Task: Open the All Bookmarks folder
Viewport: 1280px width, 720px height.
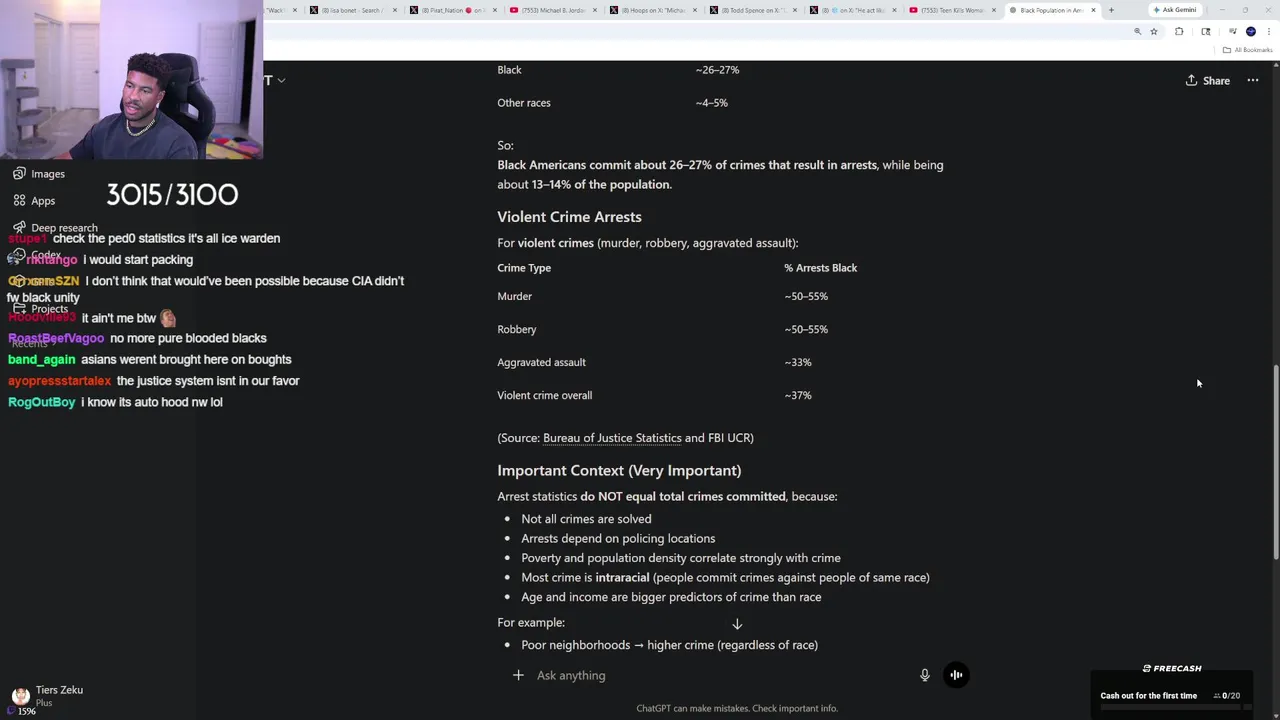Action: 1246,50
